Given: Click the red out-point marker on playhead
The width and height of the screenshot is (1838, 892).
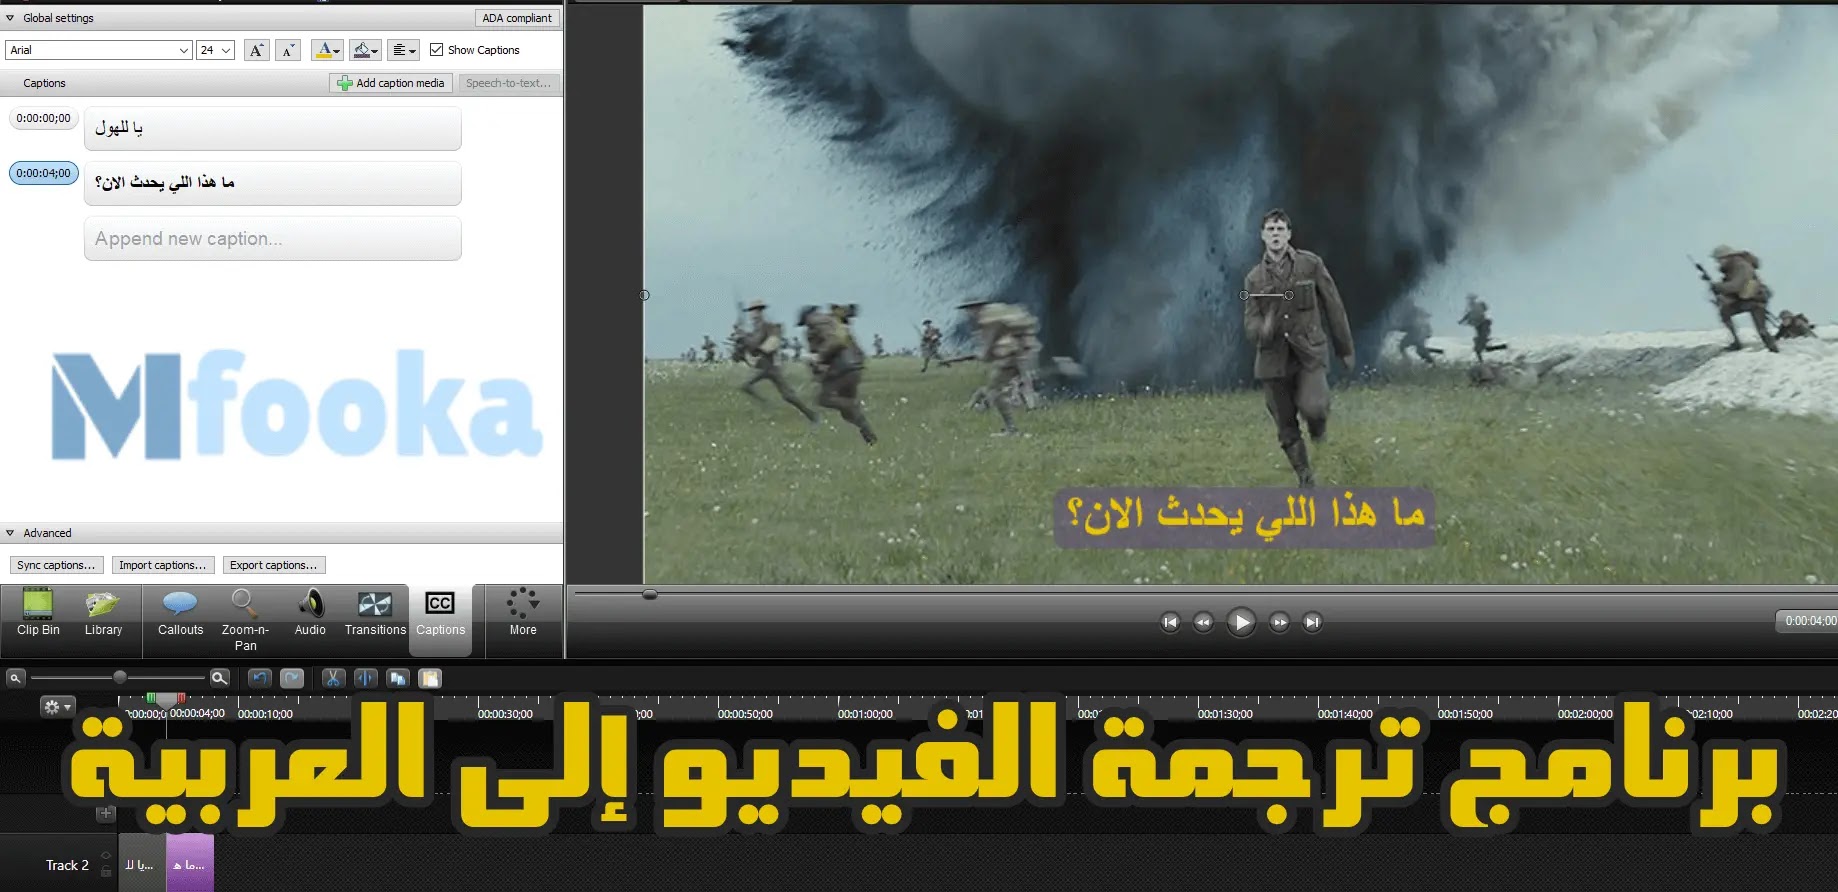Looking at the screenshot, I should pyautogui.click(x=181, y=697).
